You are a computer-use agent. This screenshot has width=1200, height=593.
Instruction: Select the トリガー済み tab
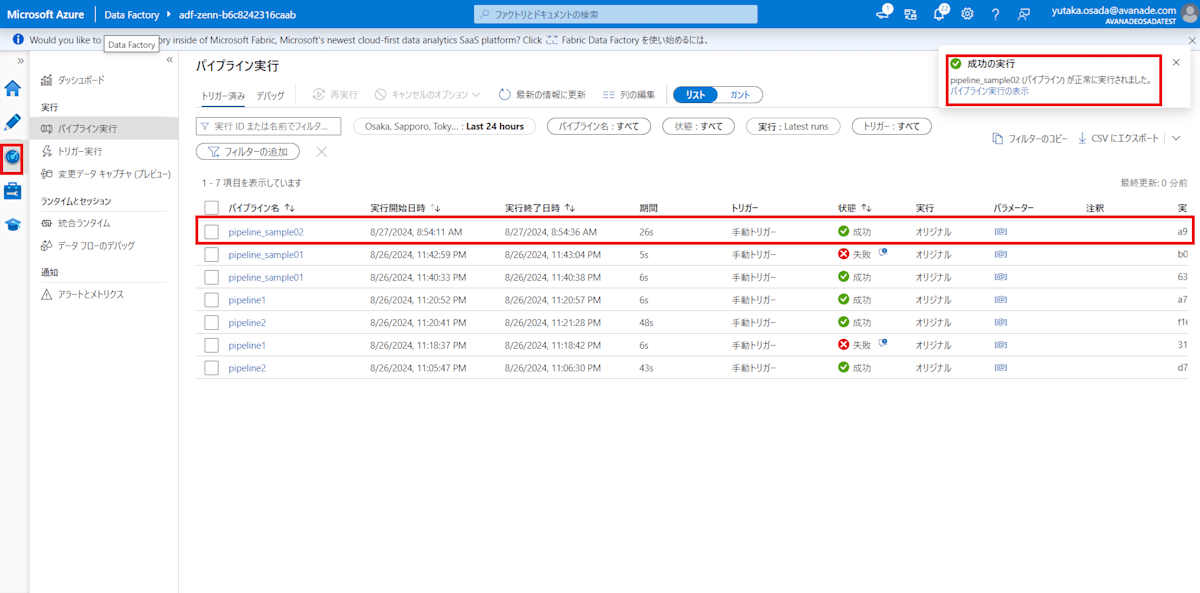pos(223,95)
